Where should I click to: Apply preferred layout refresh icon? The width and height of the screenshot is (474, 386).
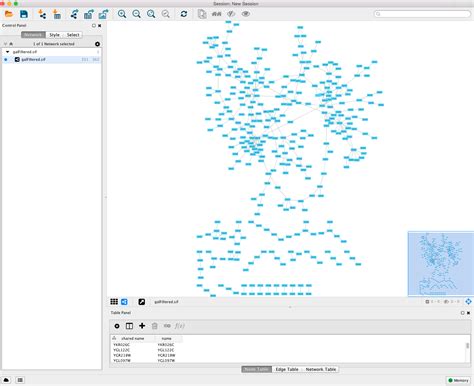(x=184, y=14)
